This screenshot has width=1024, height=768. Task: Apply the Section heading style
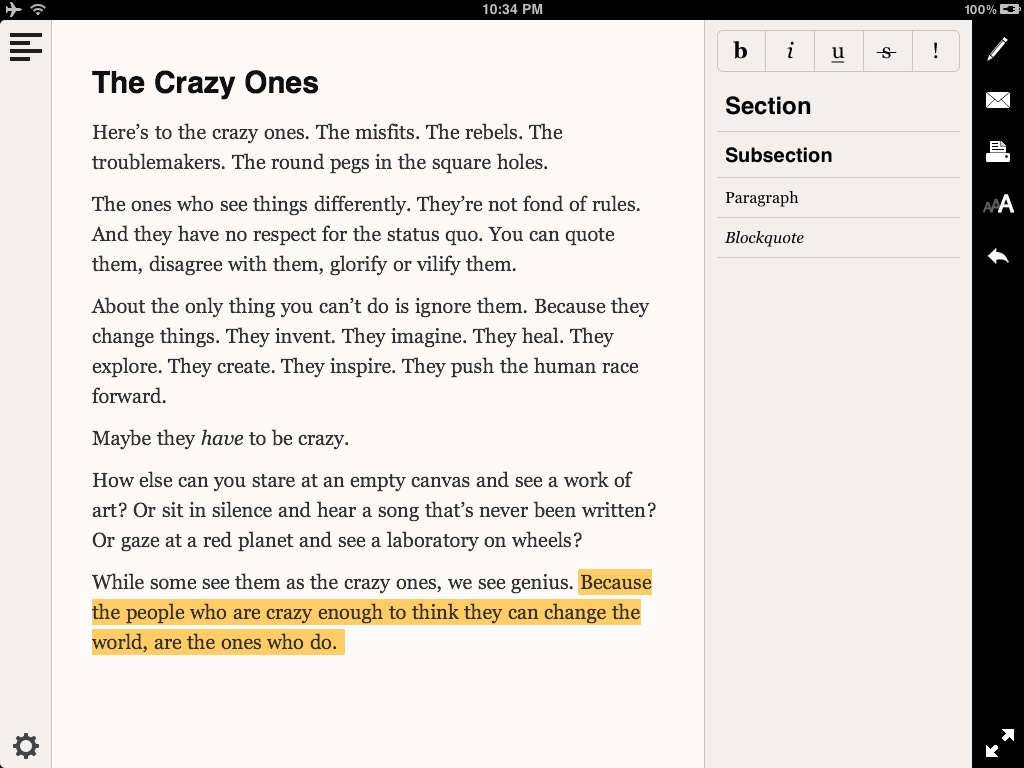coord(768,106)
